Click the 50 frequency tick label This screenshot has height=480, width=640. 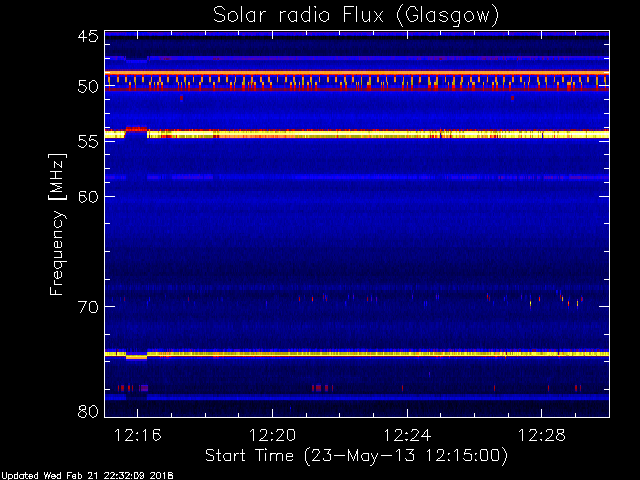[x=88, y=87]
